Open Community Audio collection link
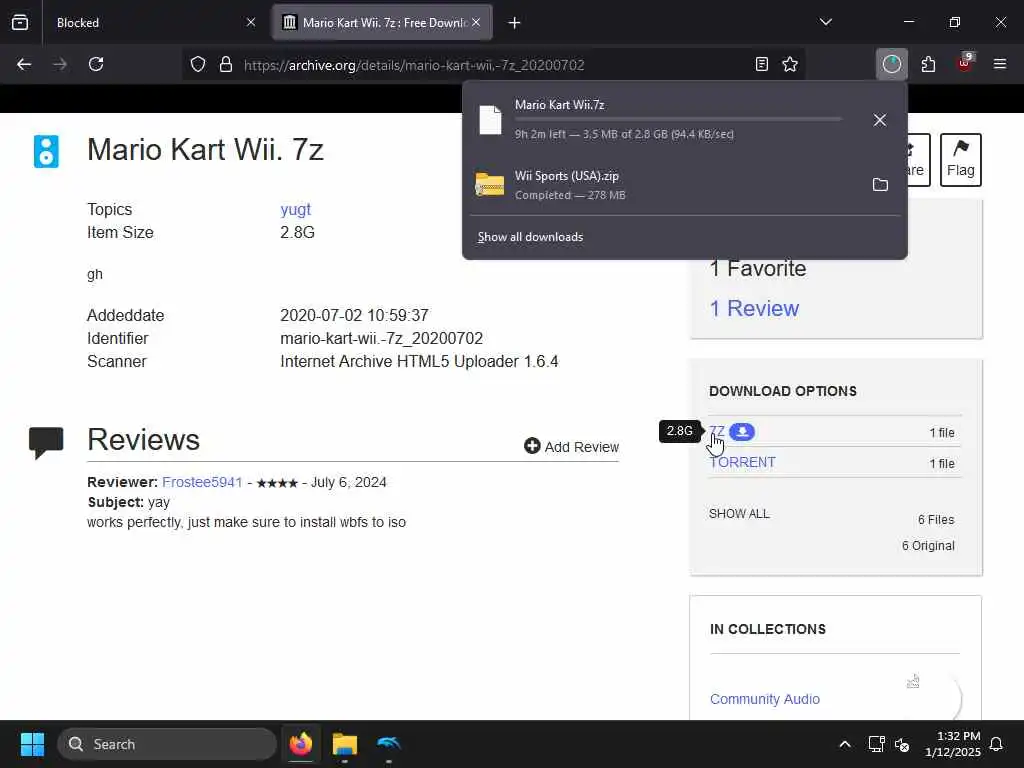Screen dimensions: 1024x768 click(x=765, y=699)
